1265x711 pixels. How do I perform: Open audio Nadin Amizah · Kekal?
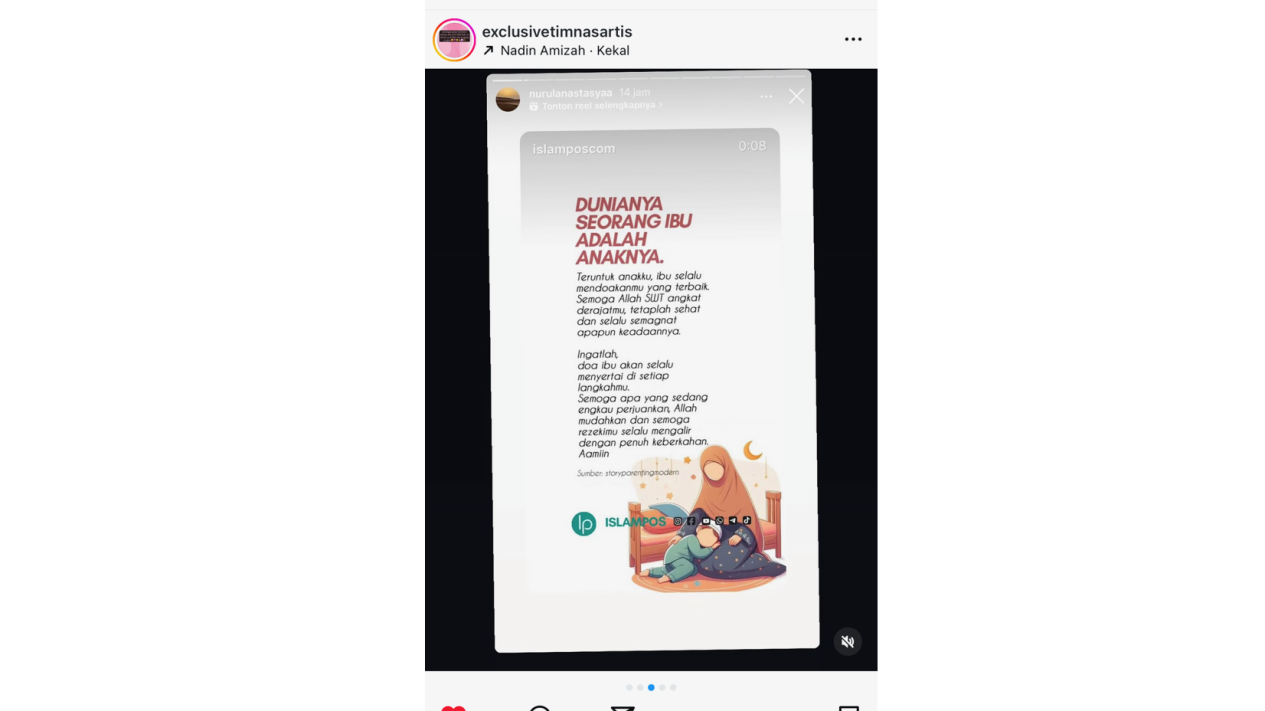(565, 51)
